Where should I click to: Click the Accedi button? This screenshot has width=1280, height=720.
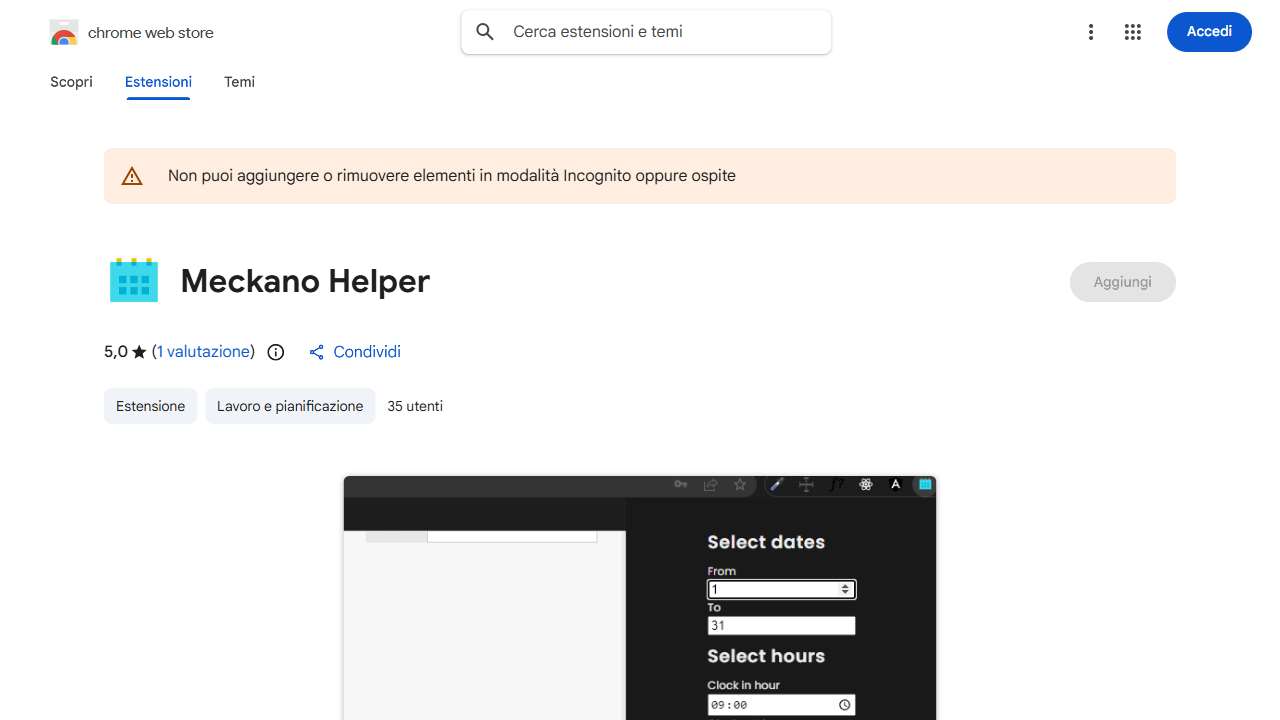(x=1209, y=31)
